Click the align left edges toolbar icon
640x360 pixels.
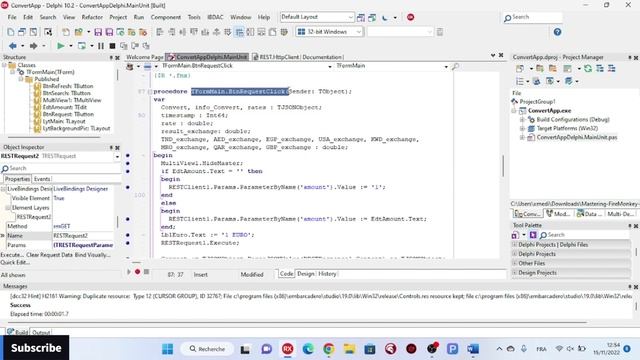coord(160,32)
